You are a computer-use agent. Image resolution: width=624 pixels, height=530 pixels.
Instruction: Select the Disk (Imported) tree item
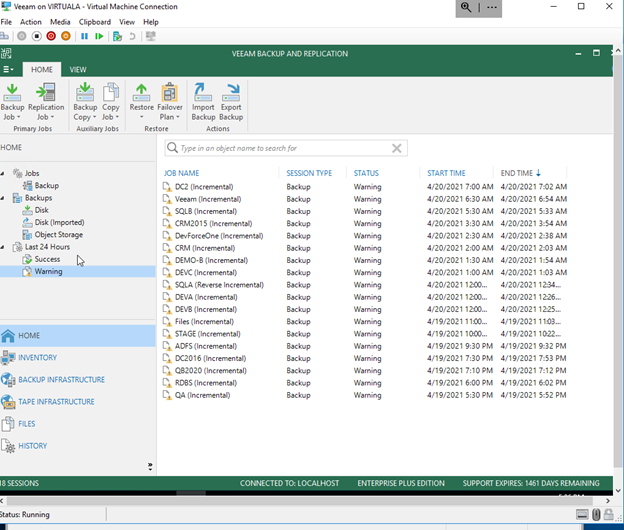click(x=59, y=222)
